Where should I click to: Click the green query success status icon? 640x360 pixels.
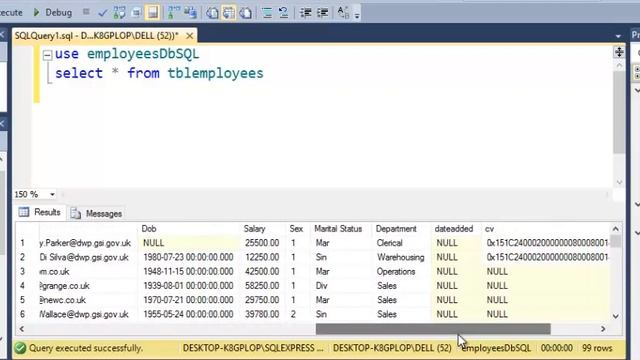point(20,348)
